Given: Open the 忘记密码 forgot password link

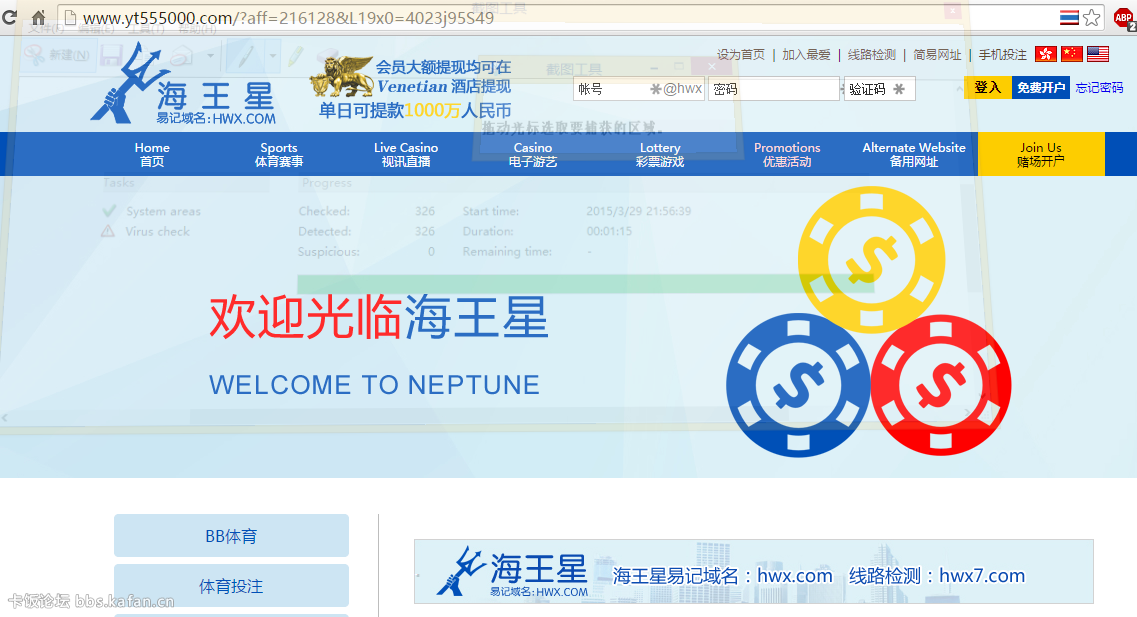Looking at the screenshot, I should click(1099, 88).
